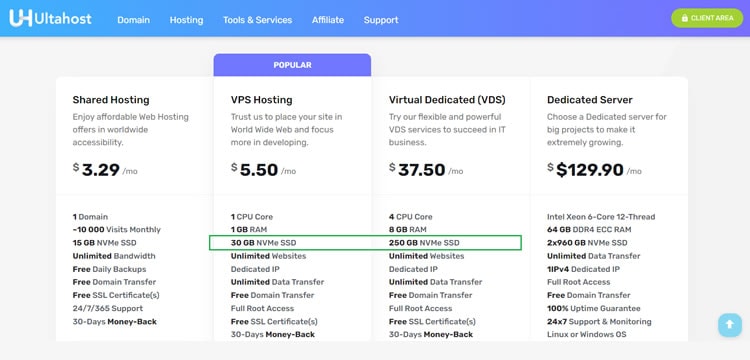750x360 pixels.
Task: Open the Tools & Services menu
Action: point(257,20)
